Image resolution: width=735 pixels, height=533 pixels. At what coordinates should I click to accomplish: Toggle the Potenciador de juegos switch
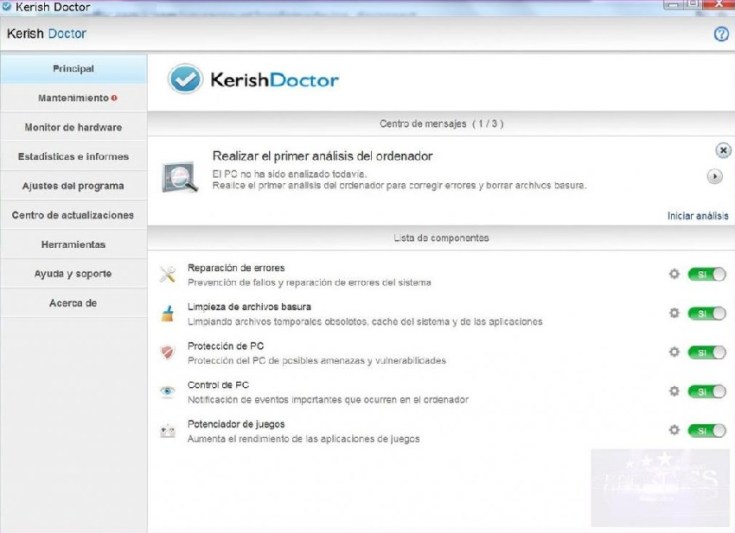(x=707, y=430)
